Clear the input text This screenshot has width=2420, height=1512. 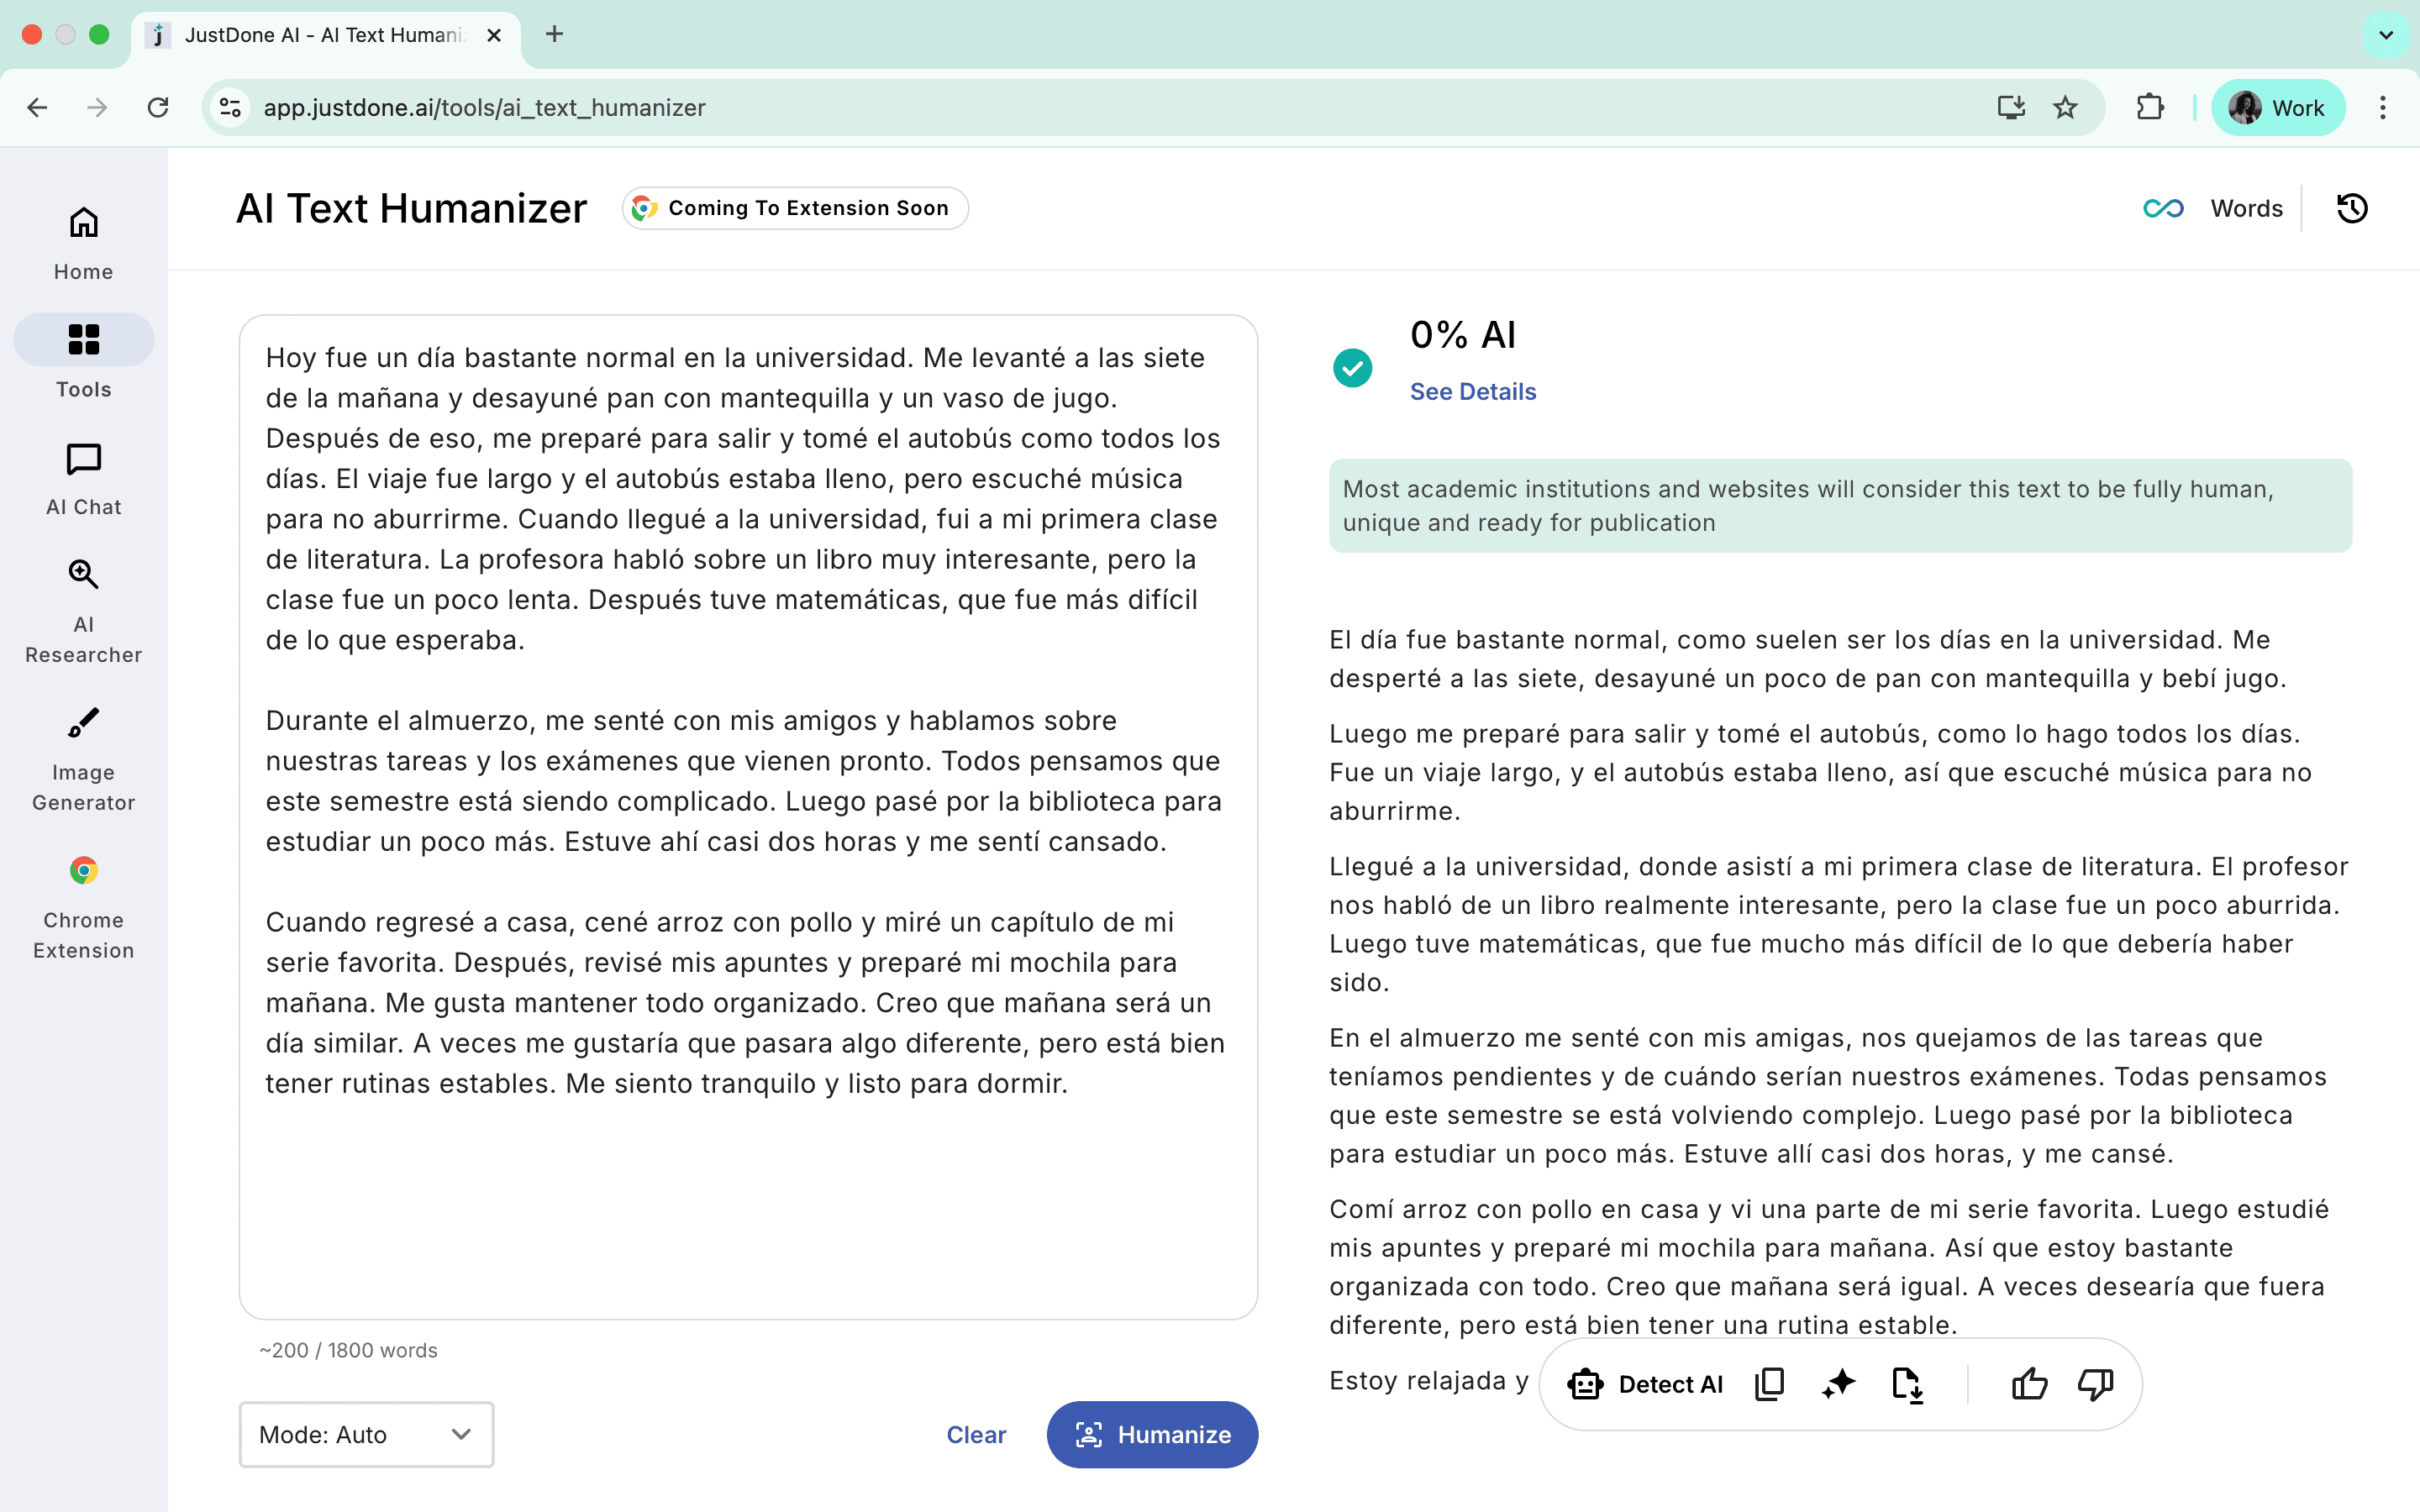pos(975,1434)
